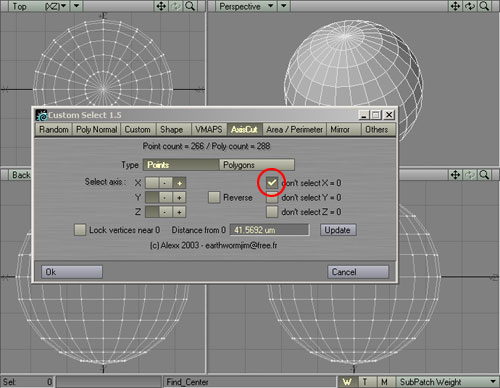Open the Others tab
This screenshot has width=500, height=388.
pyautogui.click(x=379, y=129)
